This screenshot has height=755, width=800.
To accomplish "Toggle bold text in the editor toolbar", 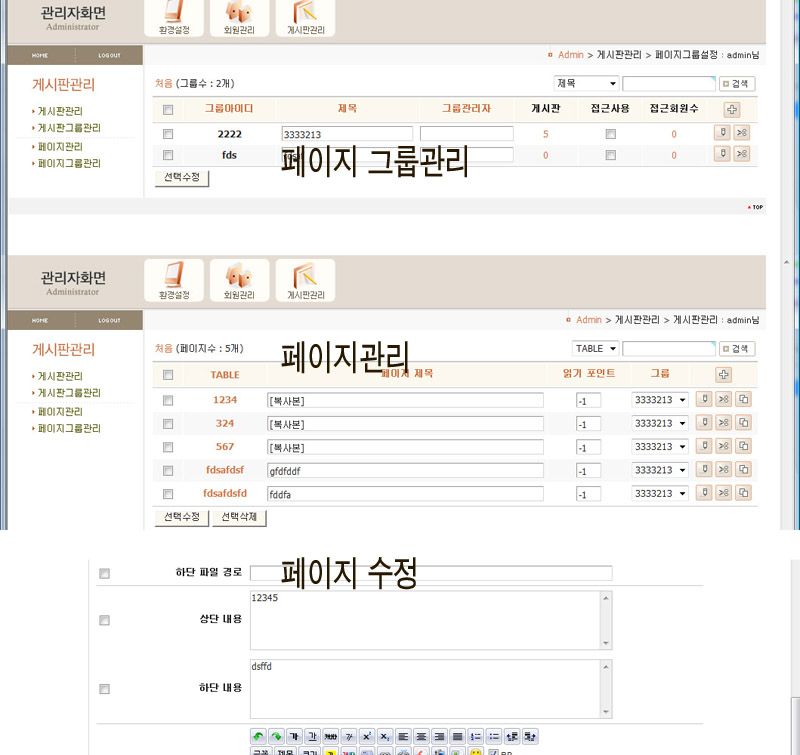I will (294, 736).
